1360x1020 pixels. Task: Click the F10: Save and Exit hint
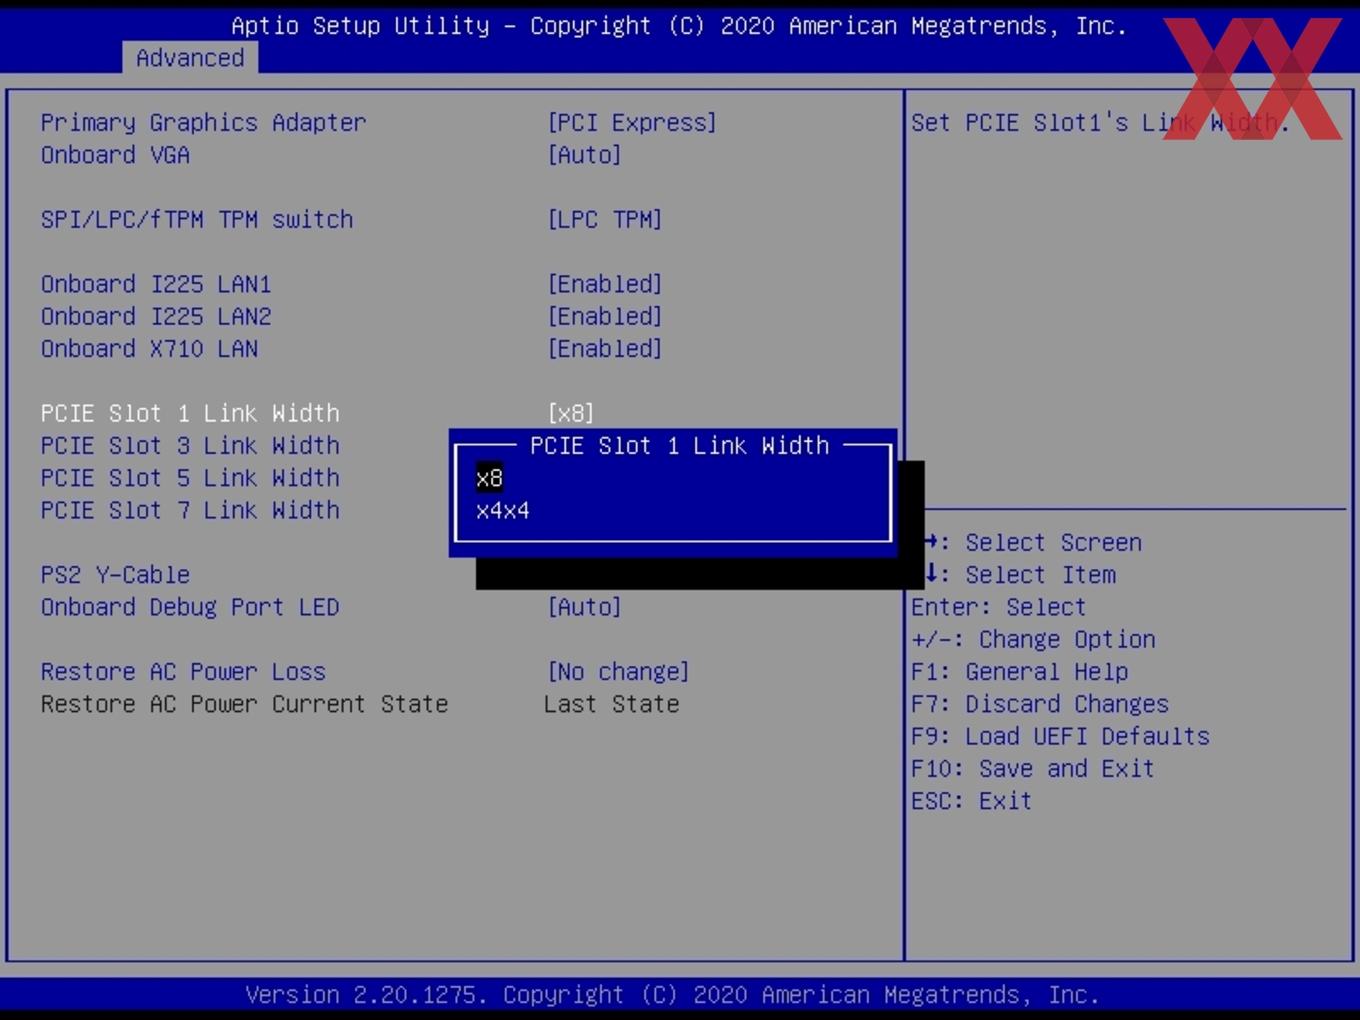1032,769
